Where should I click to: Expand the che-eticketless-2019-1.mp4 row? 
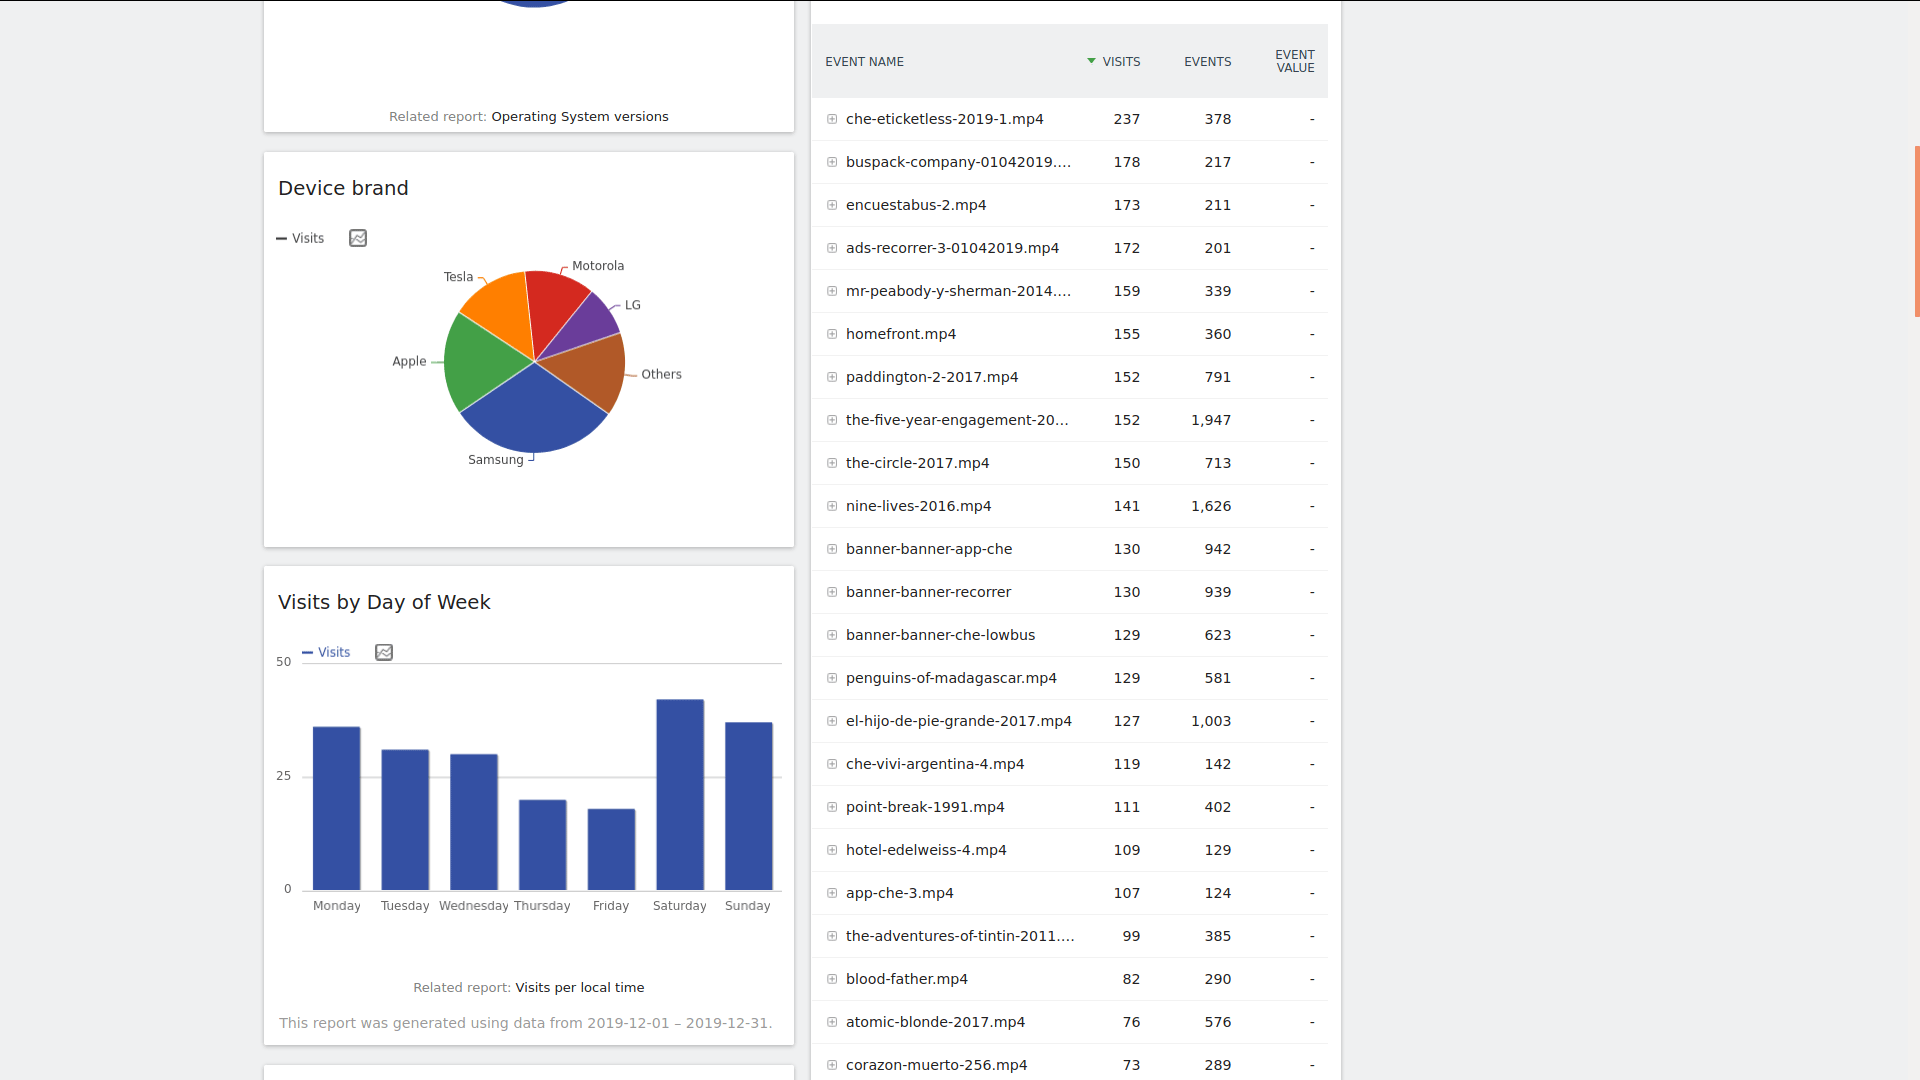coord(832,119)
